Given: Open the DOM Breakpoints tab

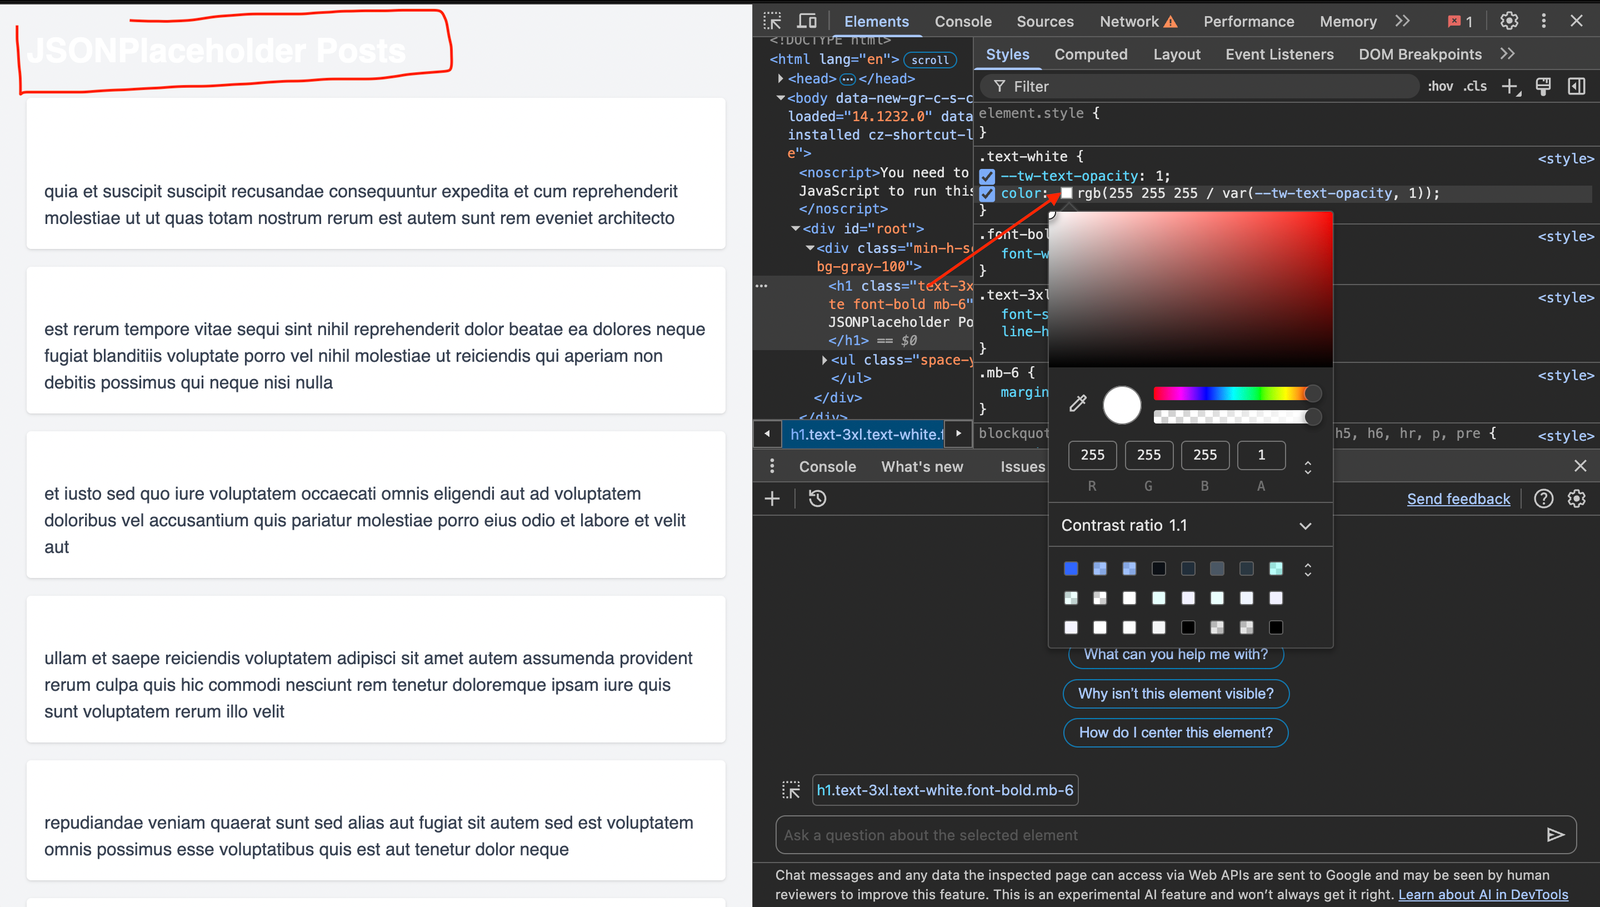Looking at the screenshot, I should pos(1420,54).
